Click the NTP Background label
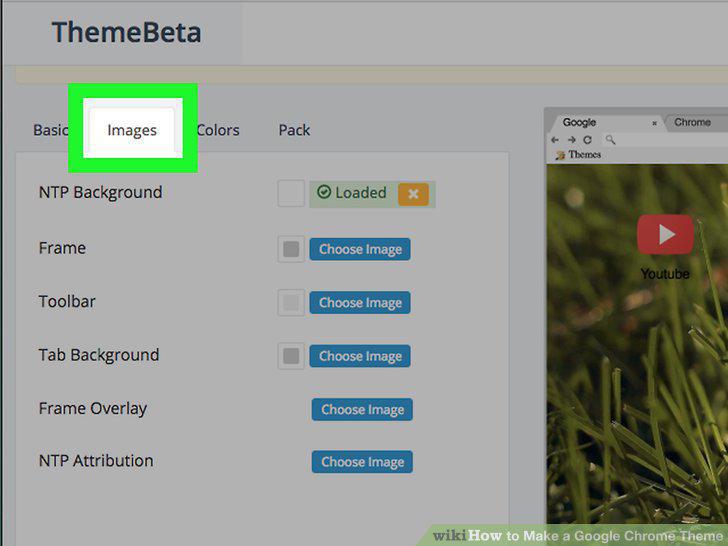This screenshot has height=546, width=728. (x=101, y=193)
